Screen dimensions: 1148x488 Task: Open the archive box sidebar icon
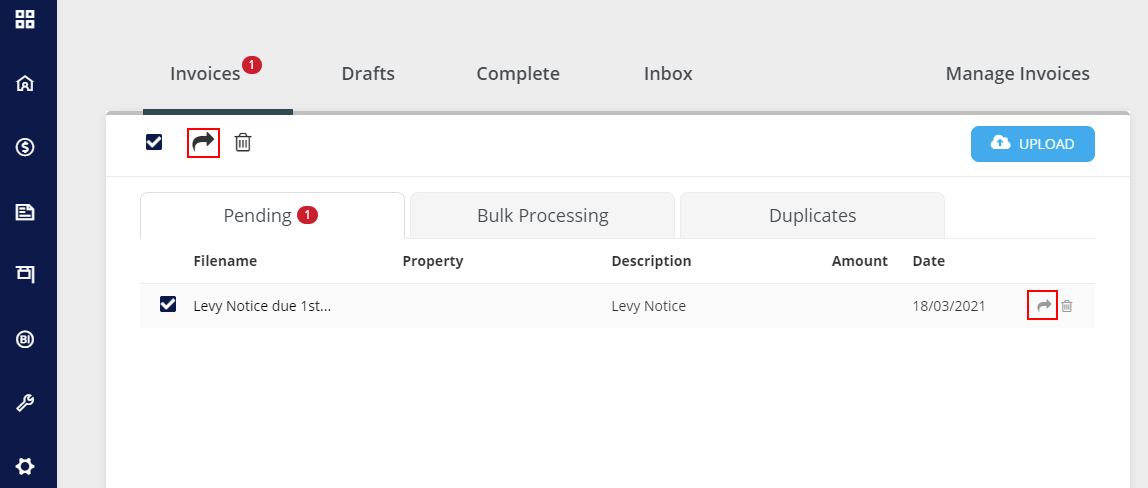[25, 274]
